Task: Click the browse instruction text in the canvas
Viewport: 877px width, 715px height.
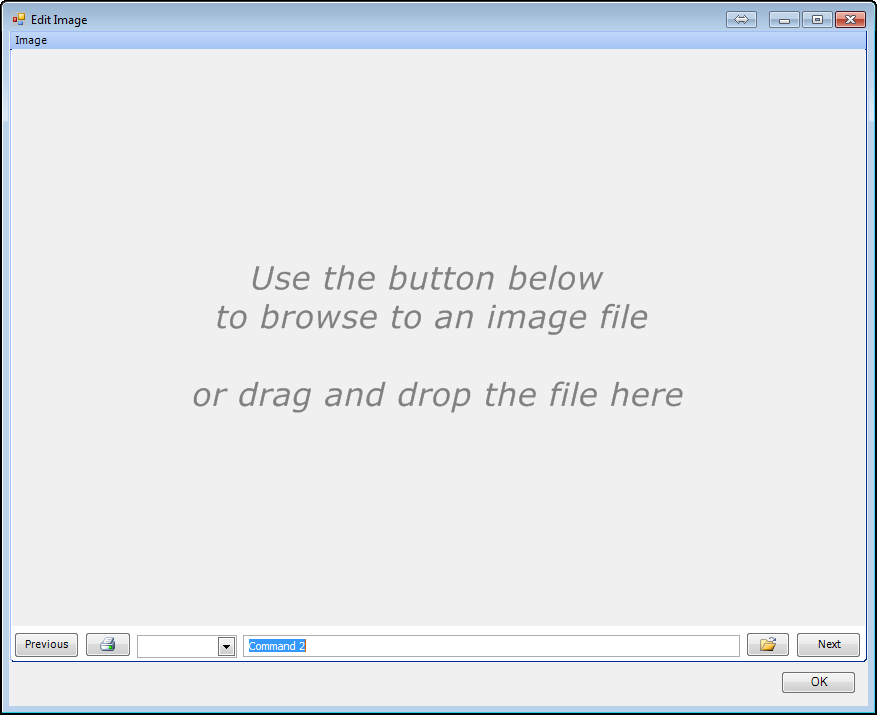Action: click(430, 297)
